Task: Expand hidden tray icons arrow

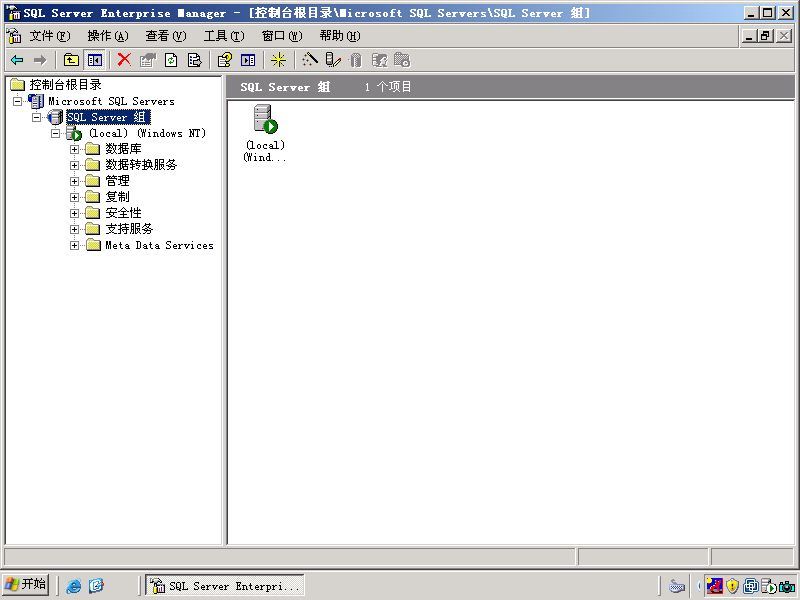Action: coord(698,586)
